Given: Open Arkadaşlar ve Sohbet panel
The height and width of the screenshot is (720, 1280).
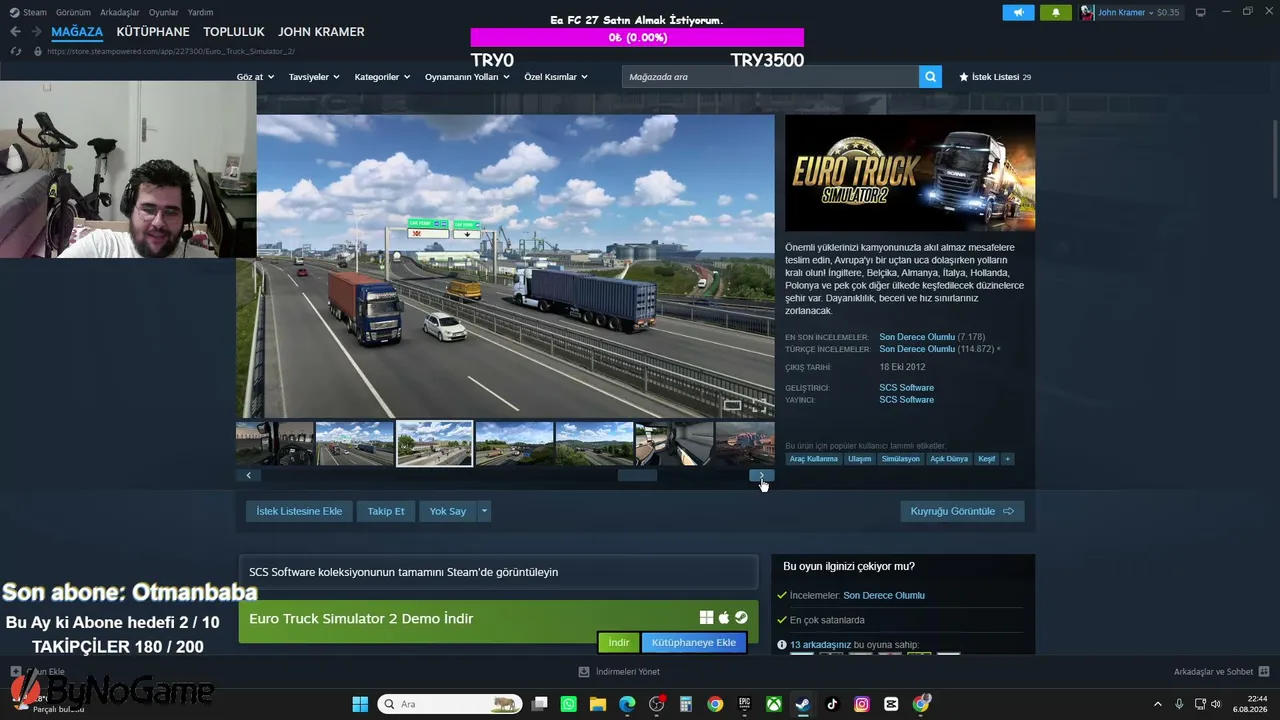Looking at the screenshot, I should point(1221,672).
